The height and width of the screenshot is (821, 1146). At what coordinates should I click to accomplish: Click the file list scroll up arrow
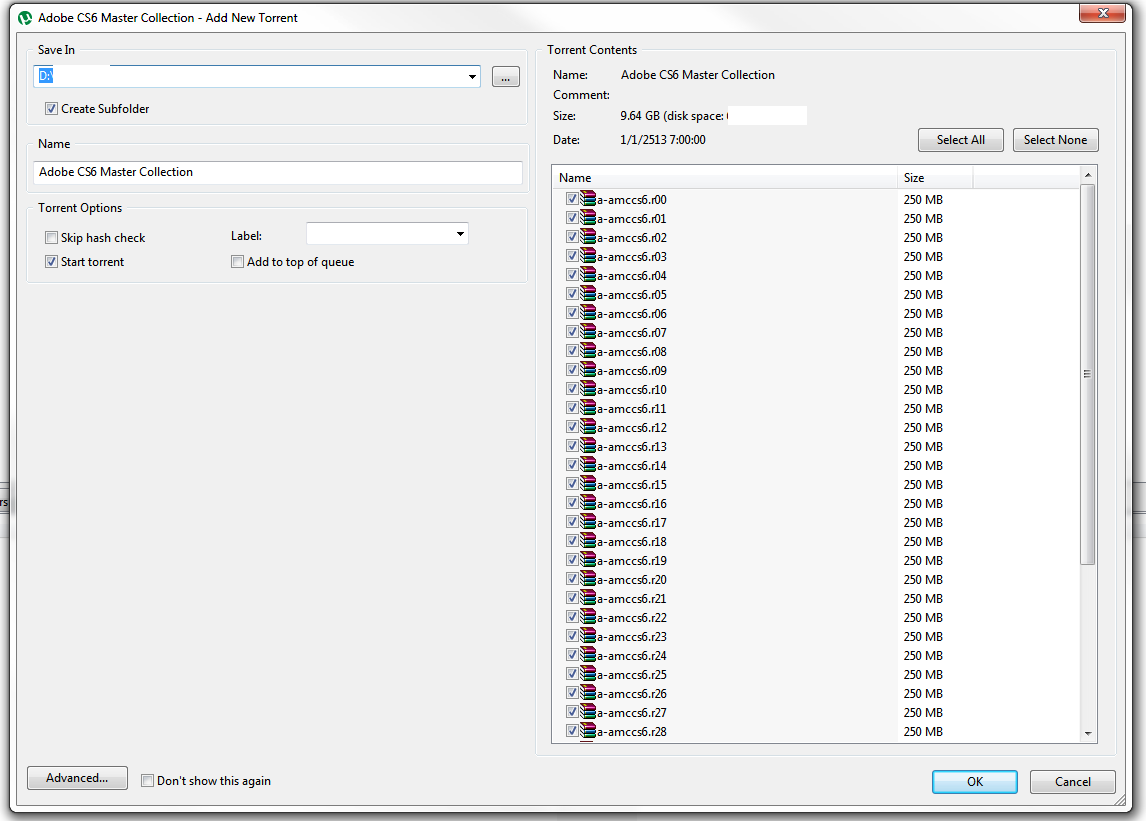tap(1088, 175)
